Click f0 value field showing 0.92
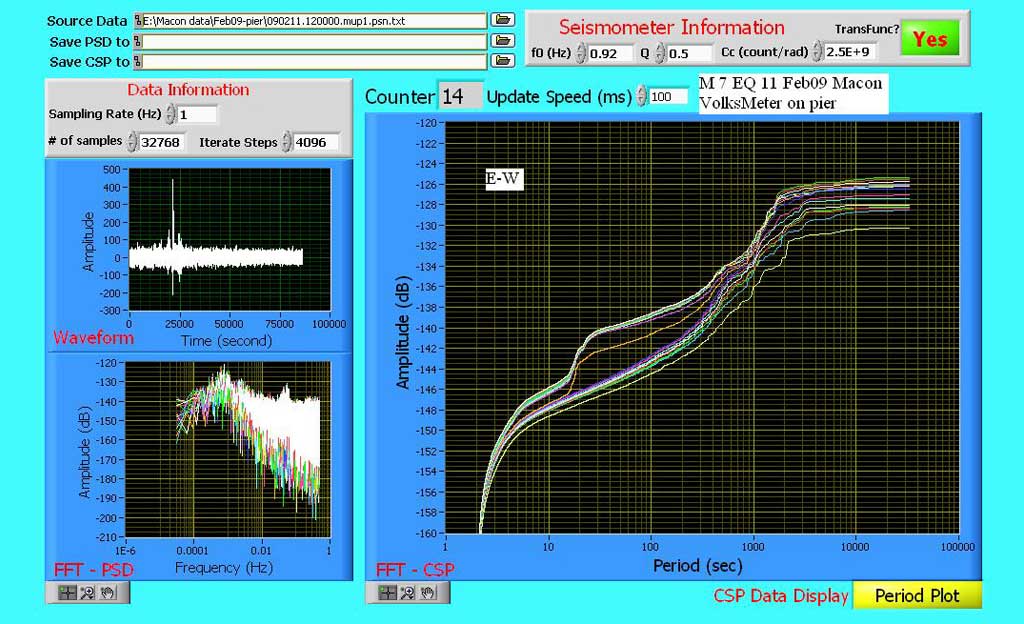The width and height of the screenshot is (1024, 624). point(610,54)
